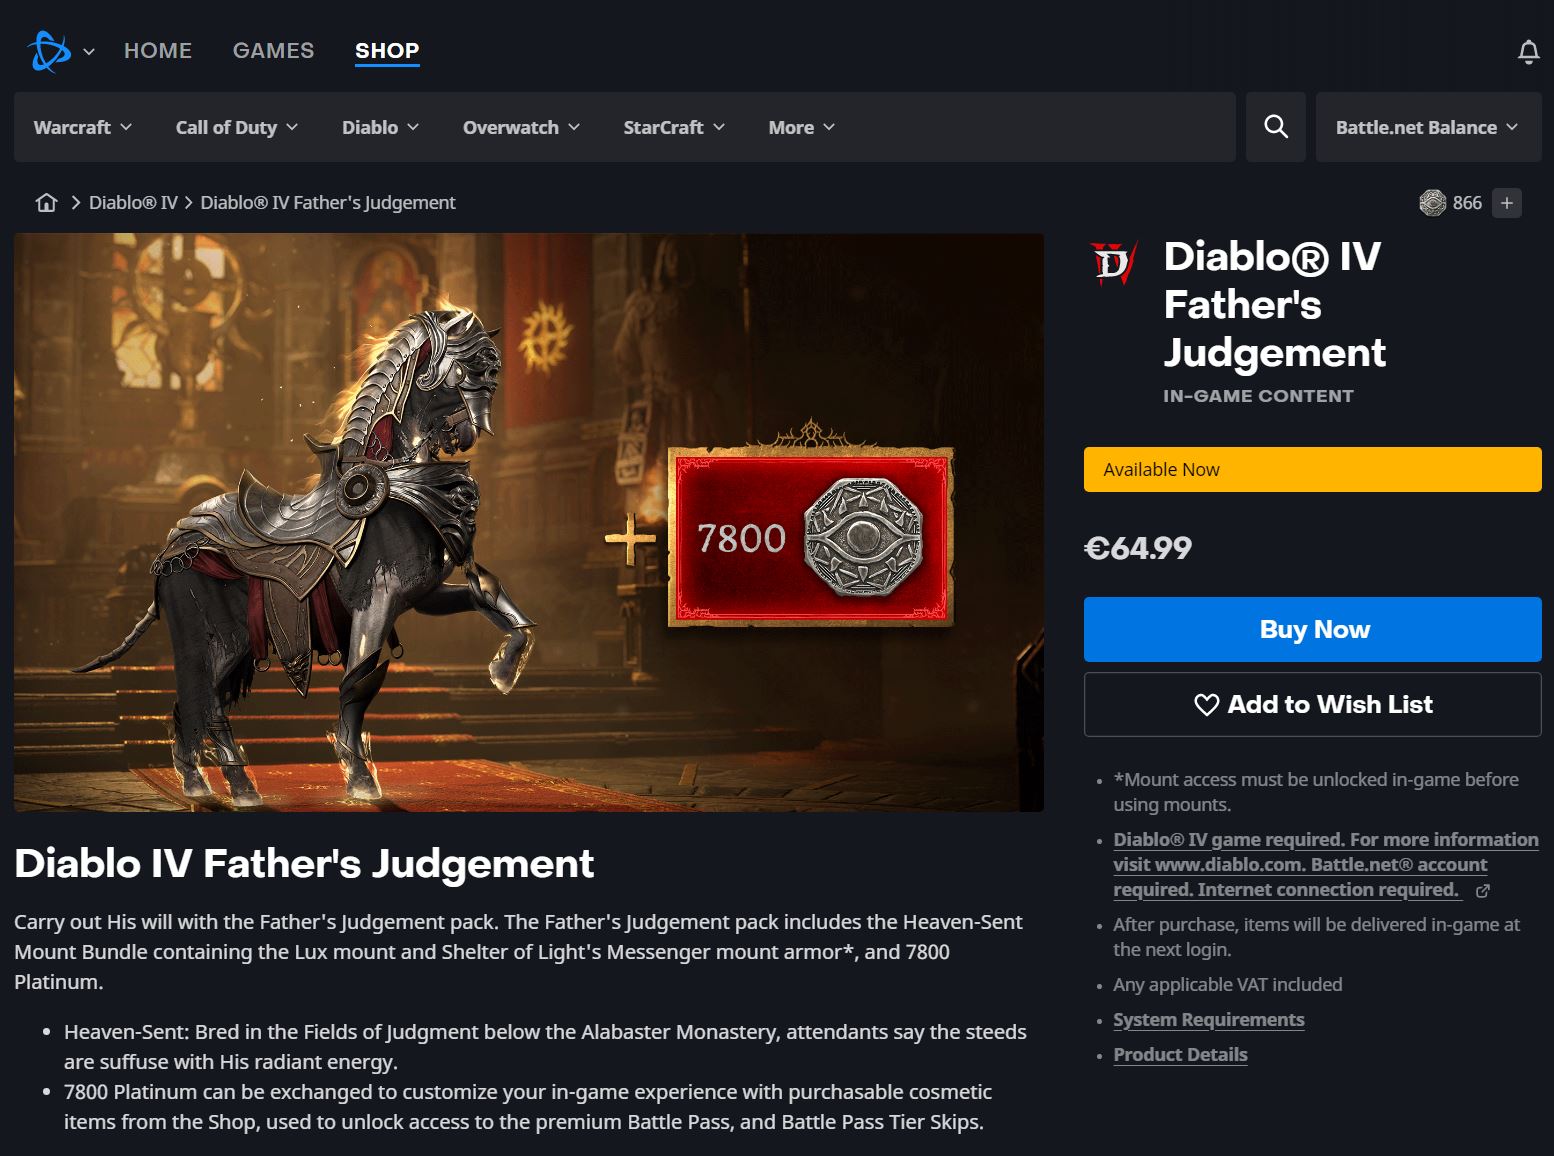Go to the HOME tab

pos(158,50)
